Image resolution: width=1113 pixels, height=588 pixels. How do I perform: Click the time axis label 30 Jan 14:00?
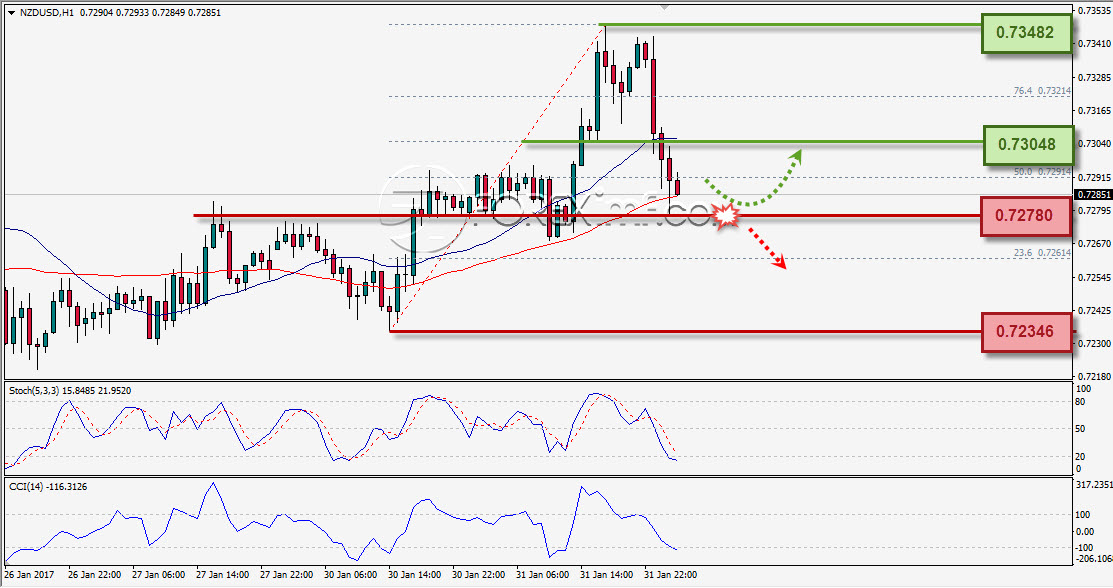[414, 575]
